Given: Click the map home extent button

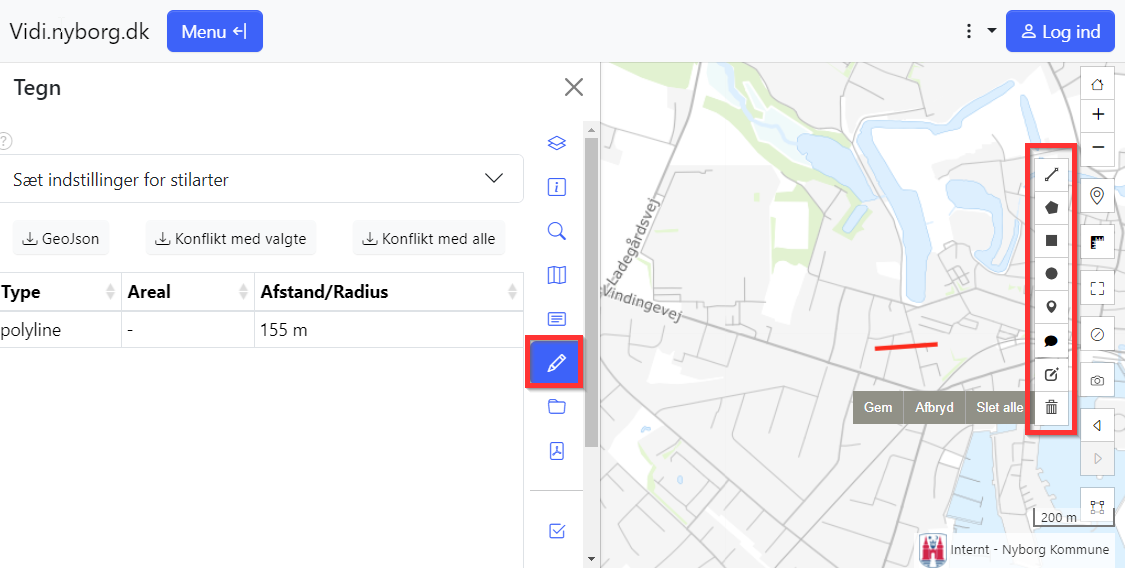Looking at the screenshot, I should coord(1098,84).
